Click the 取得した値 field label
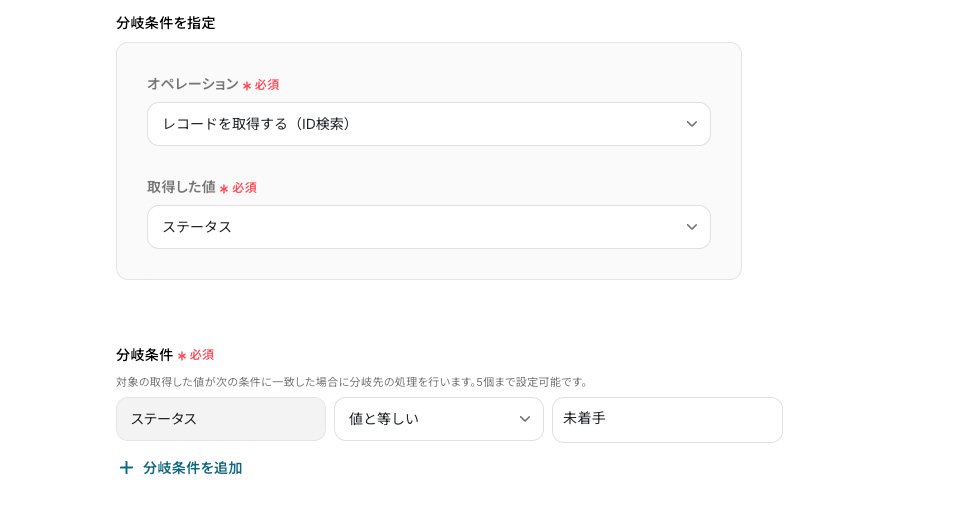This screenshot has height=516, width=970. coord(181,187)
